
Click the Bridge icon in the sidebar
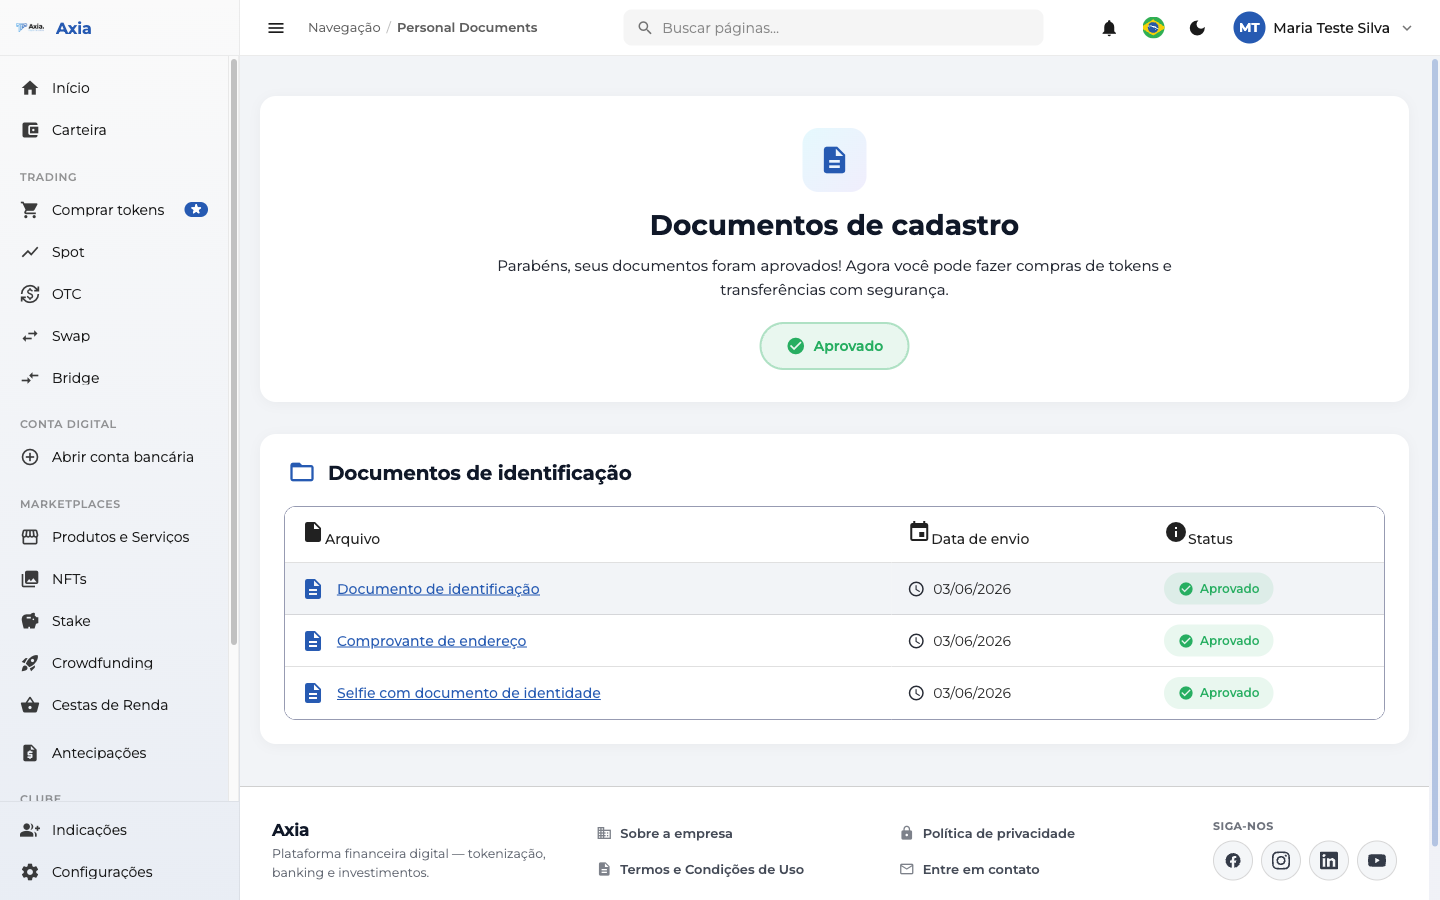pyautogui.click(x=30, y=378)
